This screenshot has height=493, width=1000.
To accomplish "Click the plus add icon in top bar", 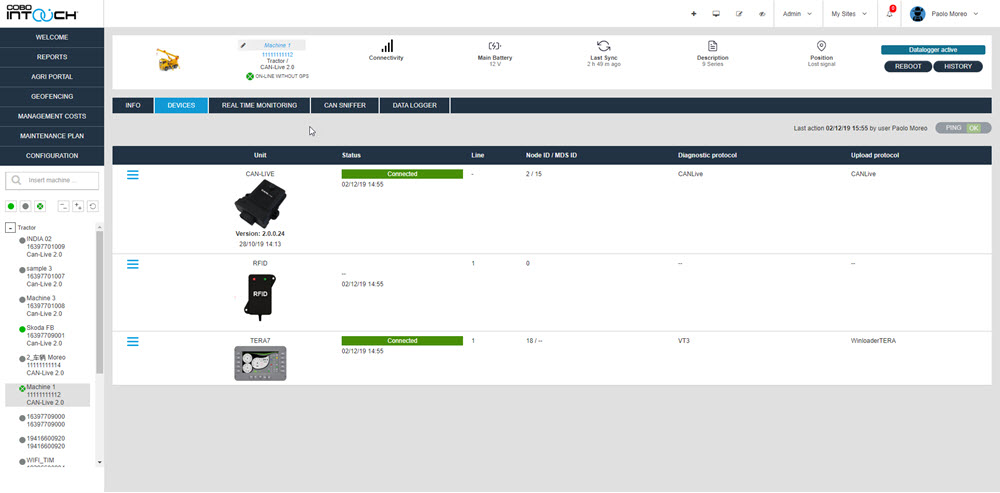I will [693, 13].
